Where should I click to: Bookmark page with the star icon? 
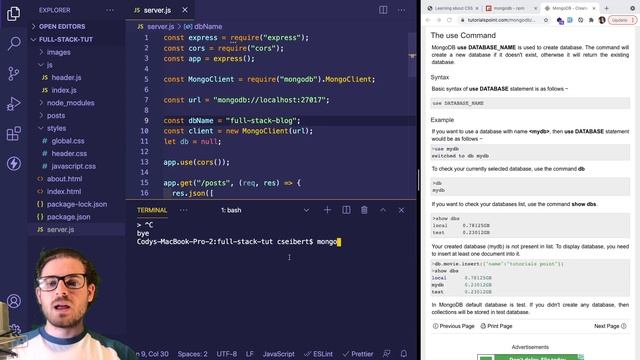pyautogui.click(x=546, y=20)
